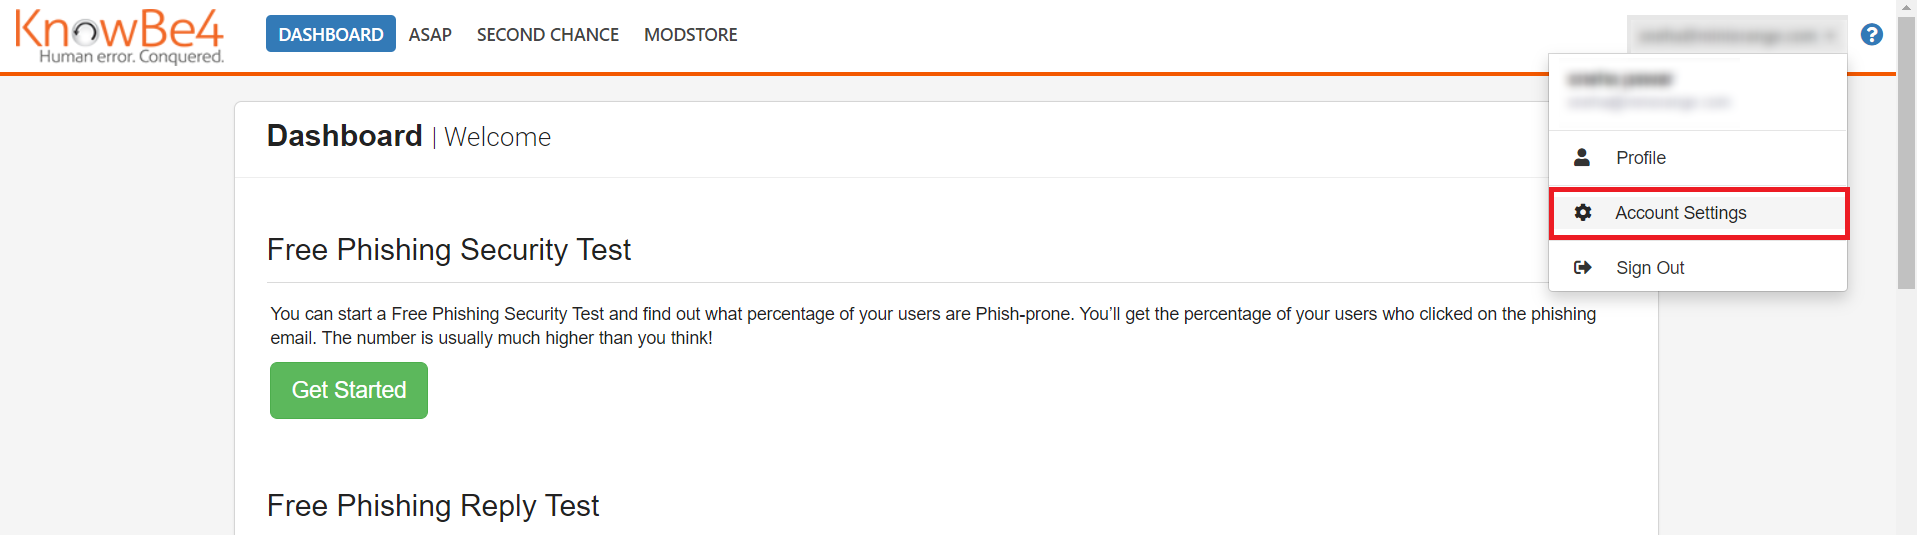Click the person icon beside Profile
The width and height of the screenshot is (1917, 535).
coord(1582,158)
